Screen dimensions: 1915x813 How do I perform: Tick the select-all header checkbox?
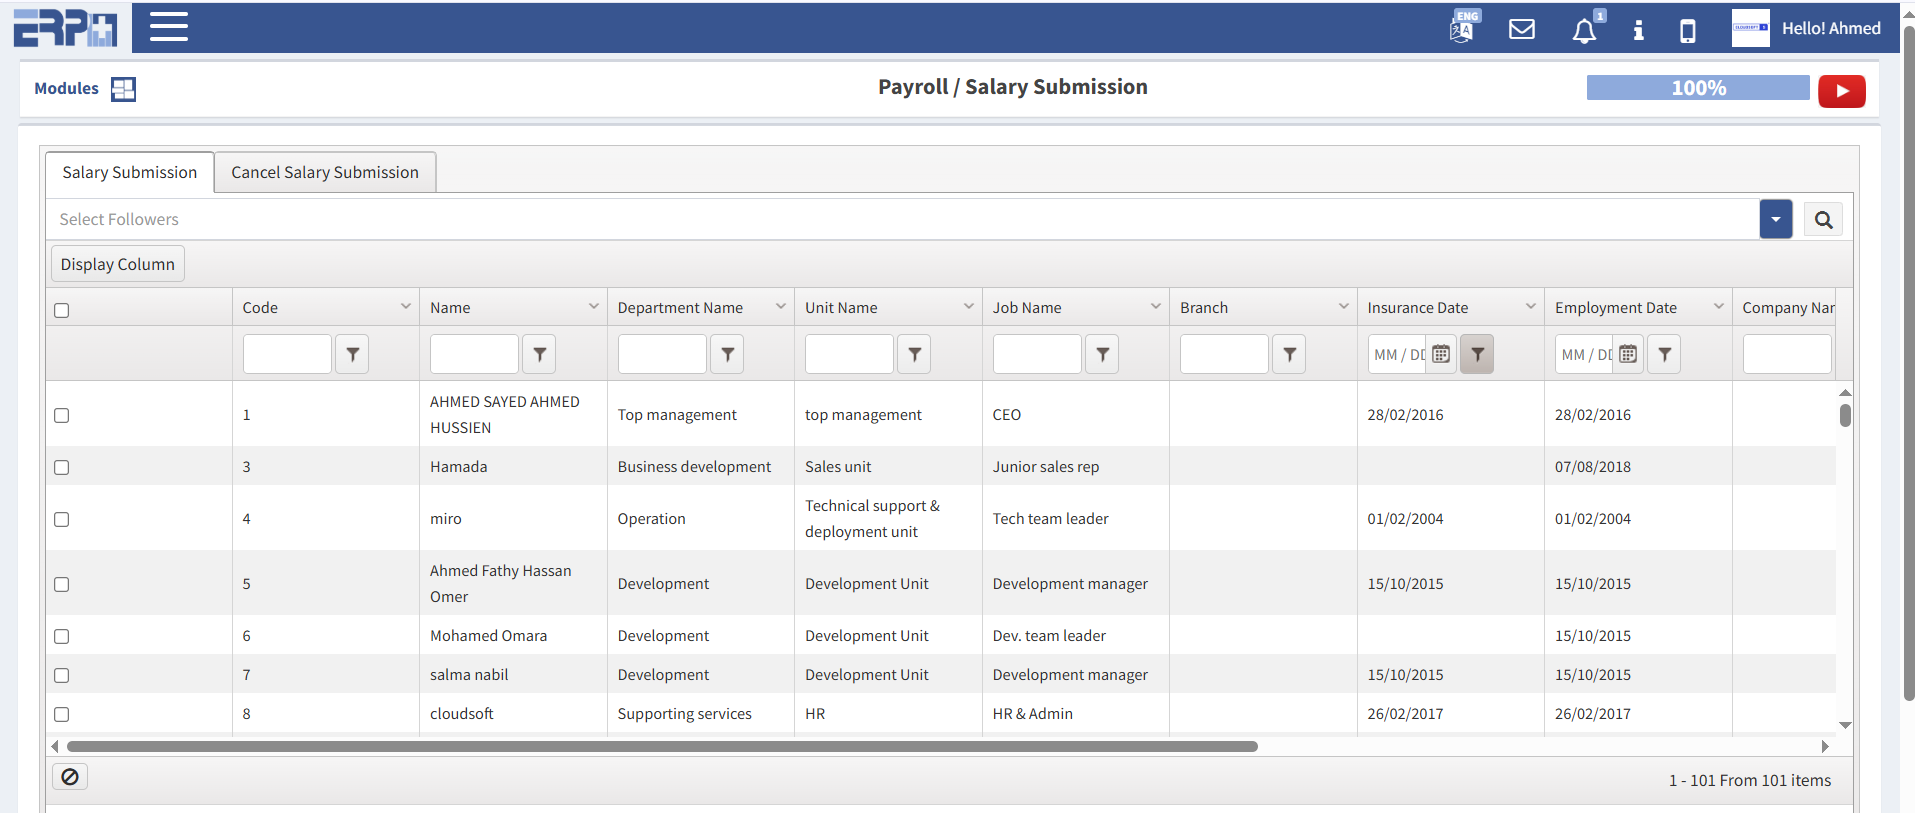click(62, 310)
